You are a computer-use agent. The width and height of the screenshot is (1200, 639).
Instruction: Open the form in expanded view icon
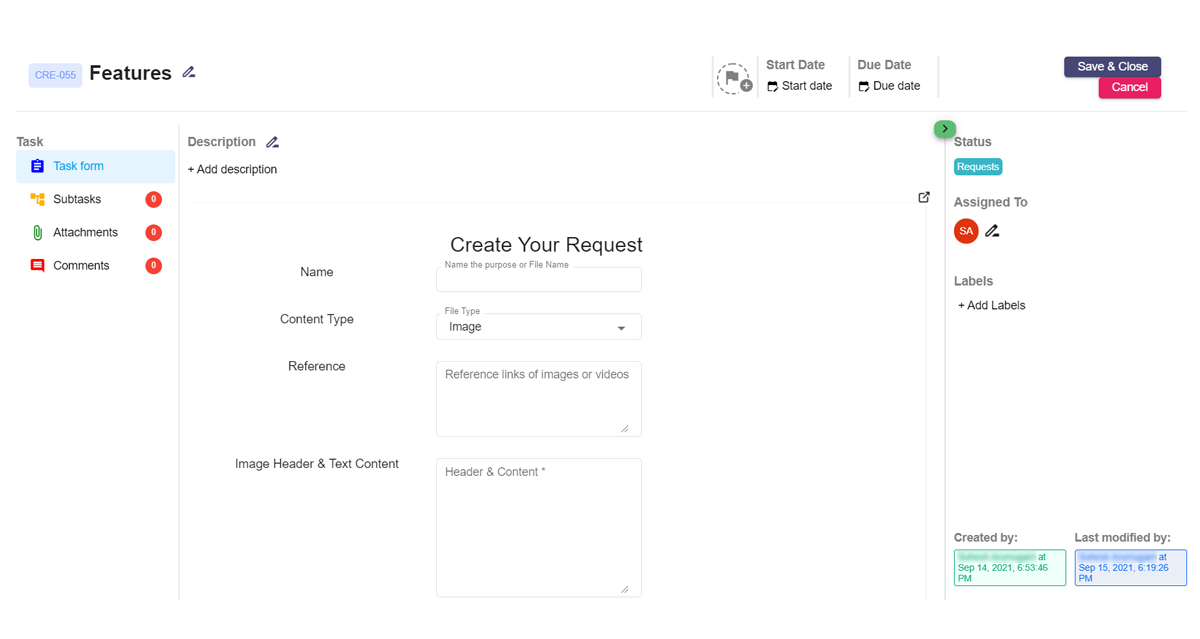click(x=923, y=197)
